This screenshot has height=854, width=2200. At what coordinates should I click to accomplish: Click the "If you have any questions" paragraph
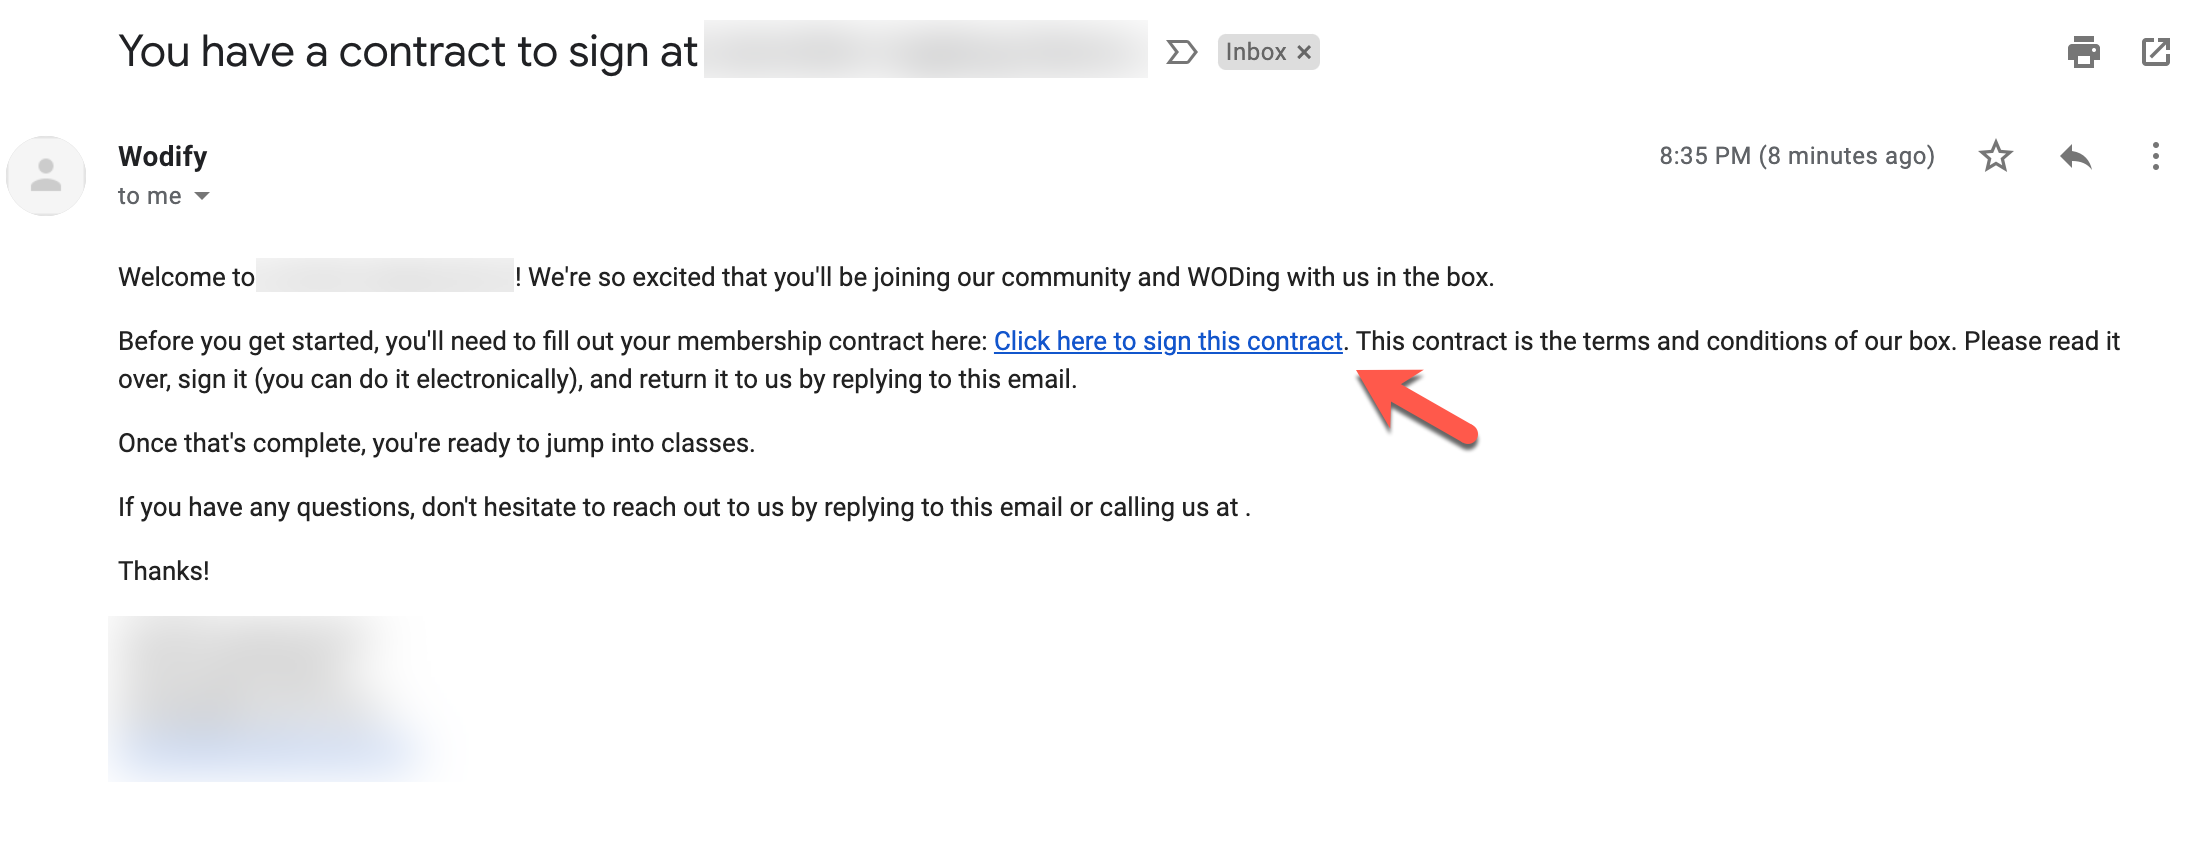pos(683,507)
